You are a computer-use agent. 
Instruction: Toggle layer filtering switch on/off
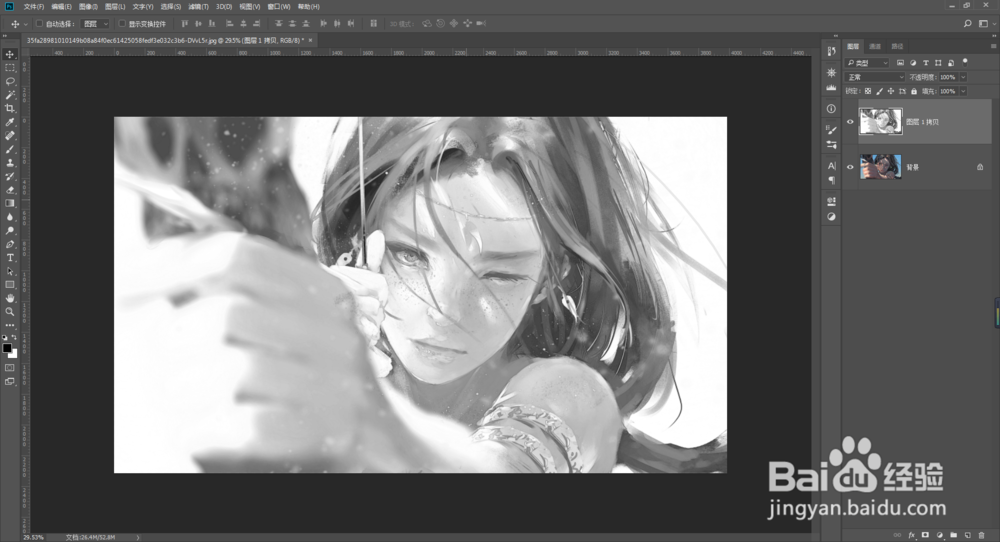point(965,62)
